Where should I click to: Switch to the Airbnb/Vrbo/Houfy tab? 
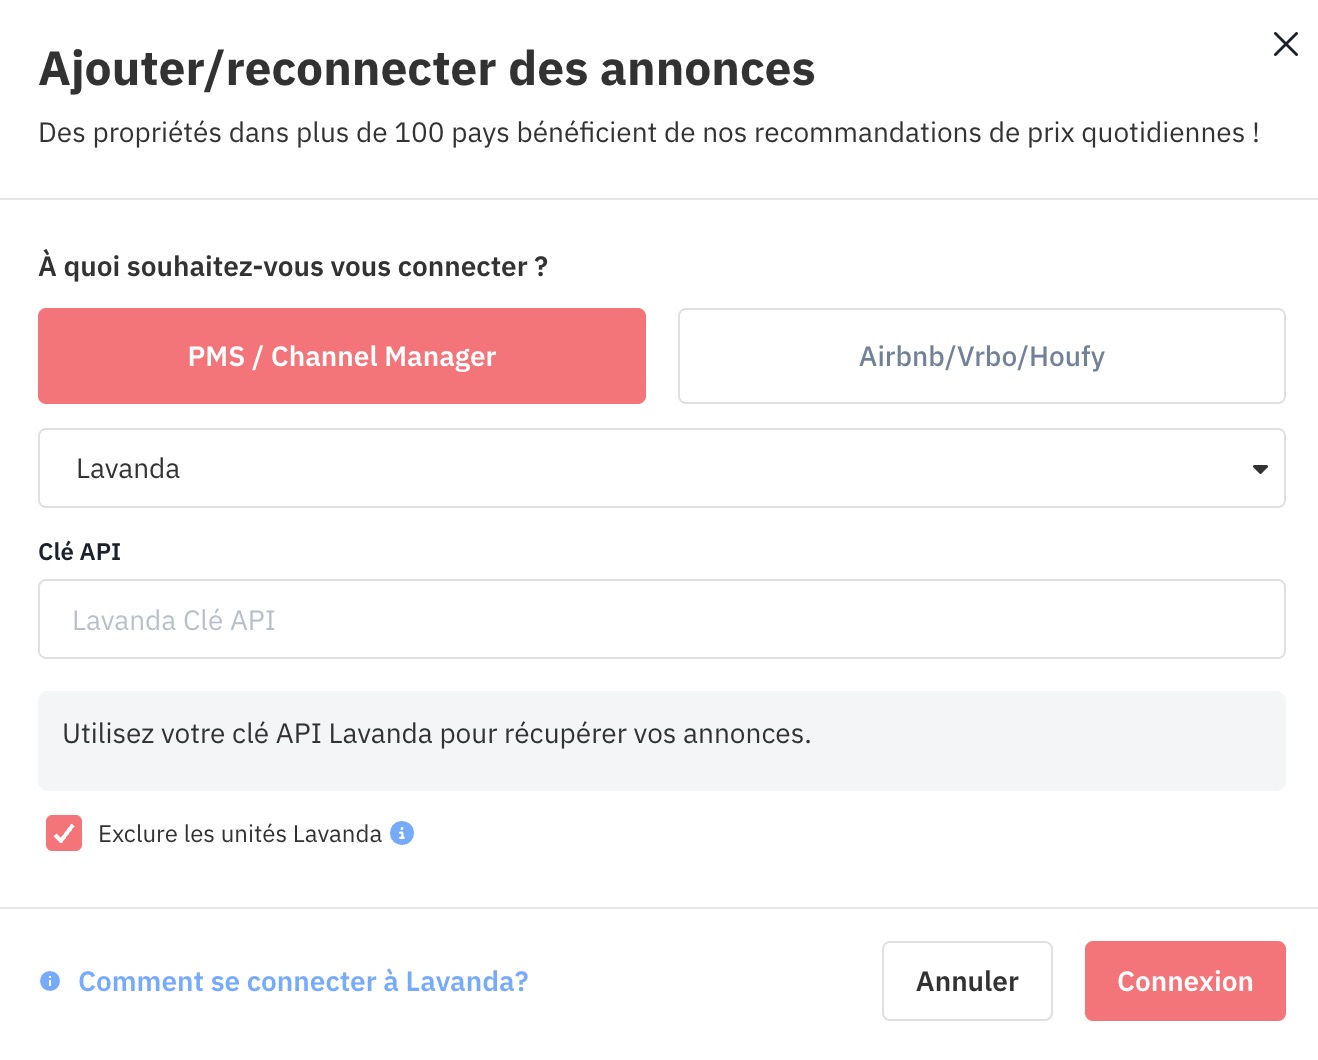click(981, 356)
